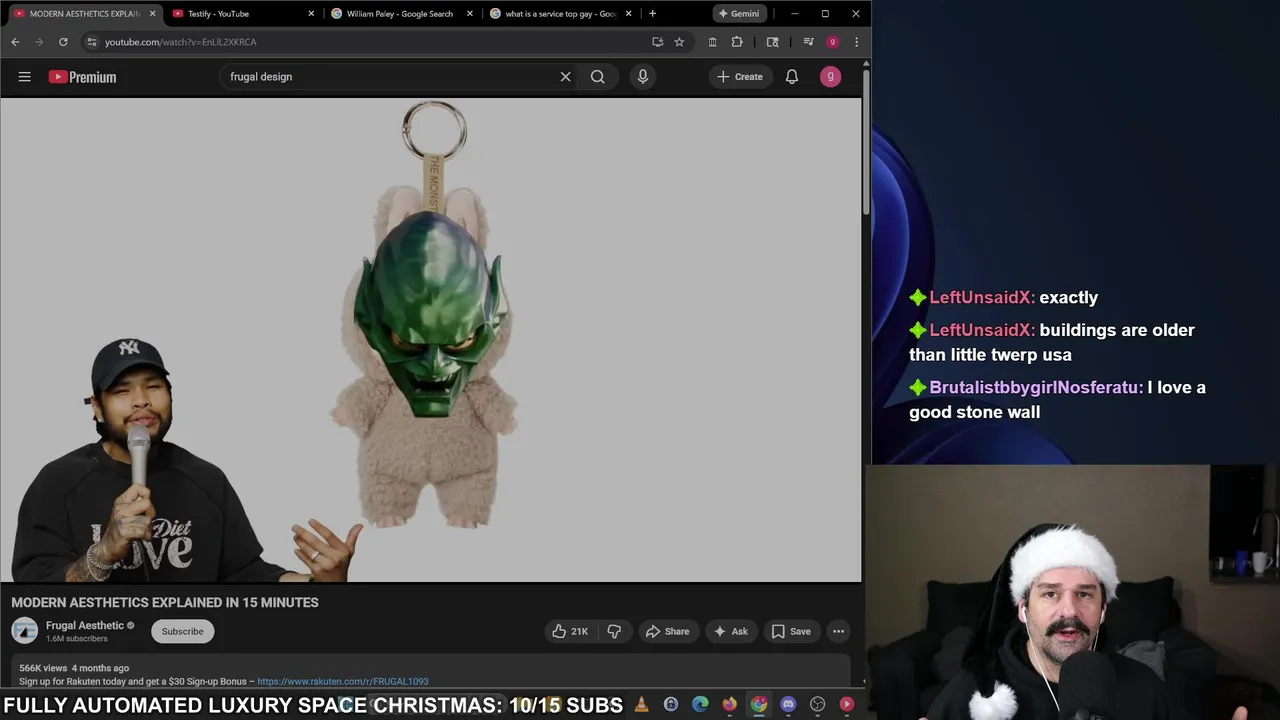Open OBS Studio from the taskbar
This screenshot has height=720, width=1280.
817,704
